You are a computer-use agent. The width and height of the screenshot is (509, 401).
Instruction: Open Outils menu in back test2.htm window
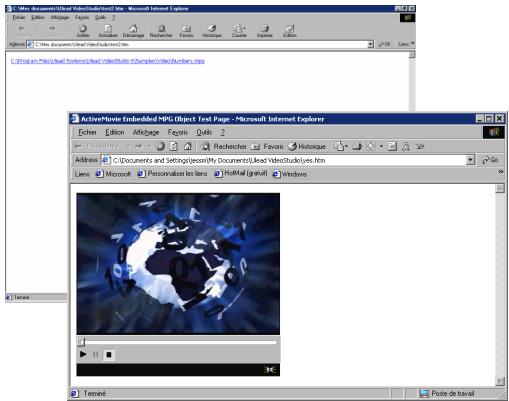tap(100, 17)
